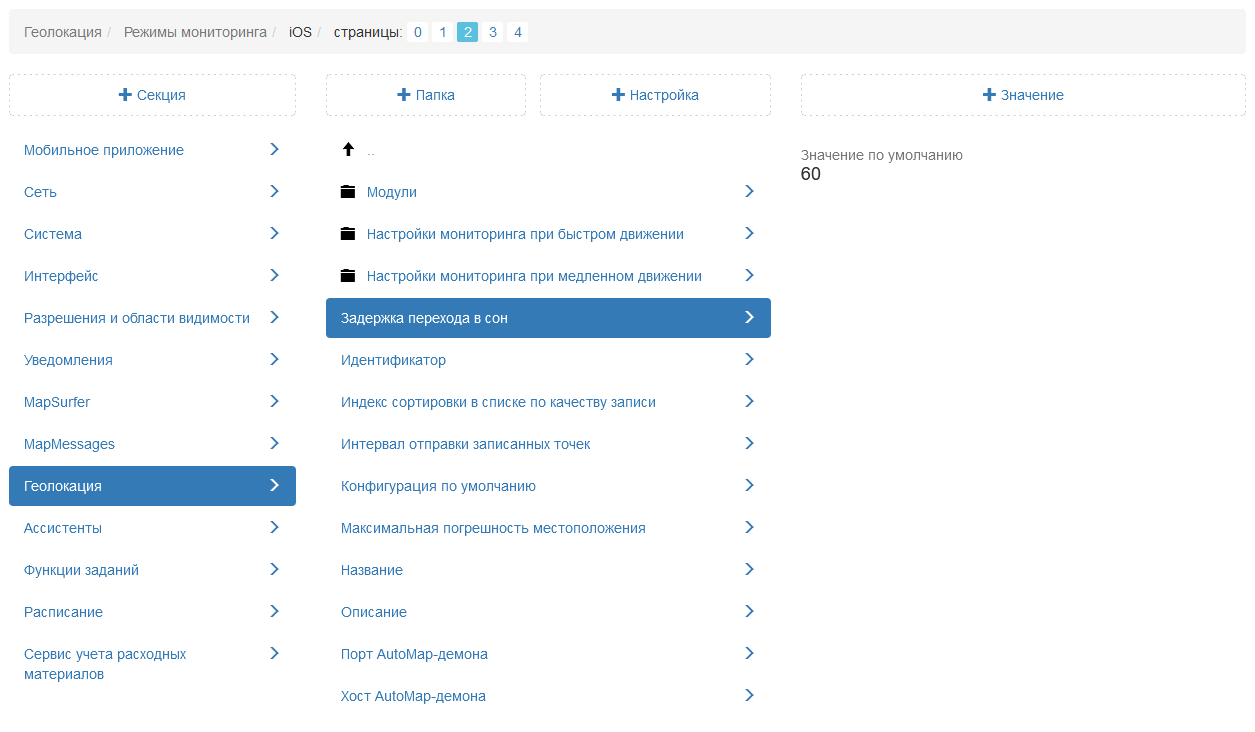Click chevron next to Уведомления section
This screenshot has height=732, width=1255.
[275, 359]
